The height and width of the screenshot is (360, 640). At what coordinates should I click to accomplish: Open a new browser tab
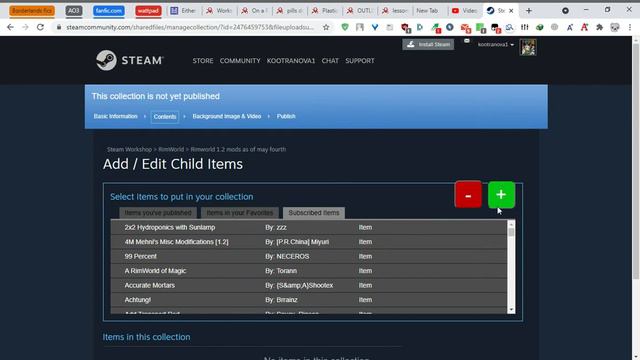[x=529, y=11]
